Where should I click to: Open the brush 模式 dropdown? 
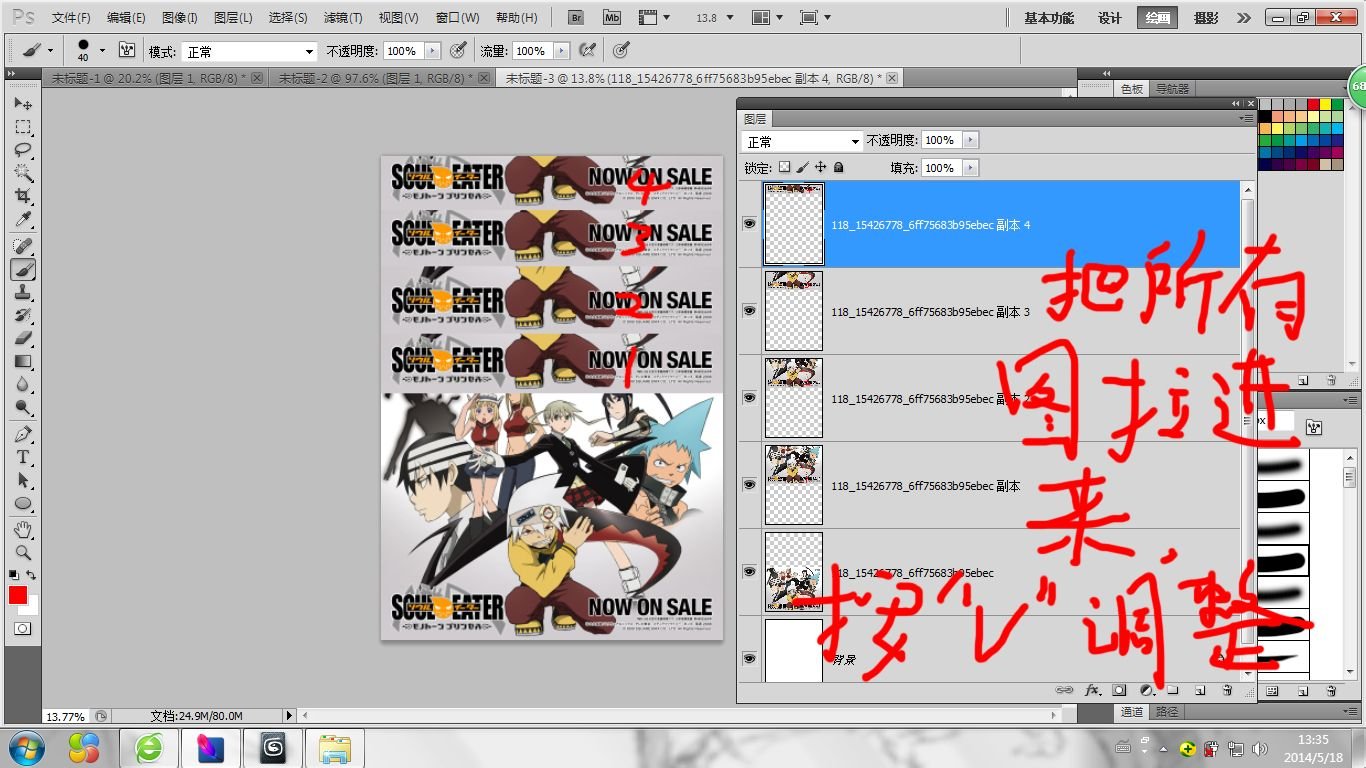[x=248, y=51]
